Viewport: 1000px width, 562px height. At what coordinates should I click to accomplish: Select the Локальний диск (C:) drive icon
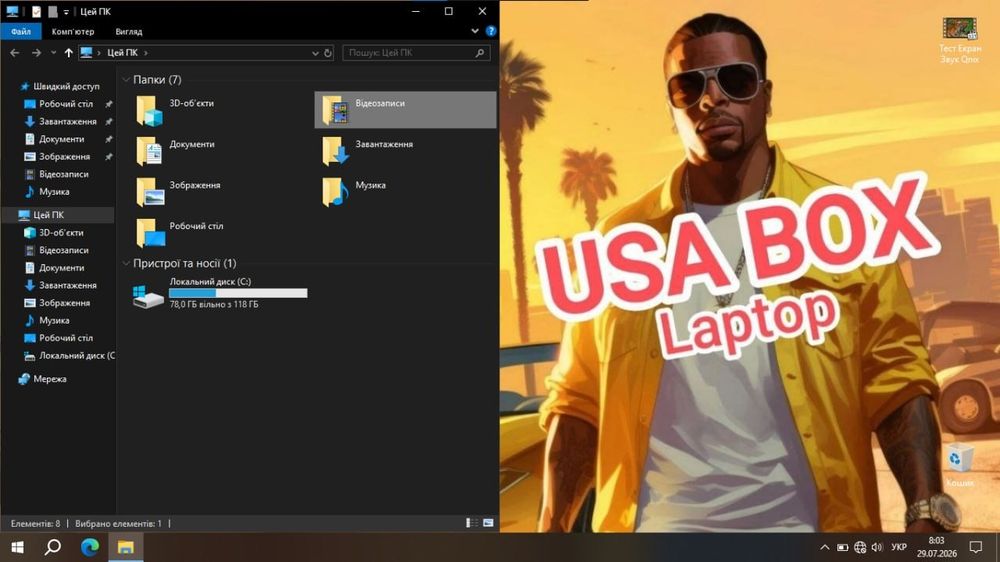coord(148,297)
